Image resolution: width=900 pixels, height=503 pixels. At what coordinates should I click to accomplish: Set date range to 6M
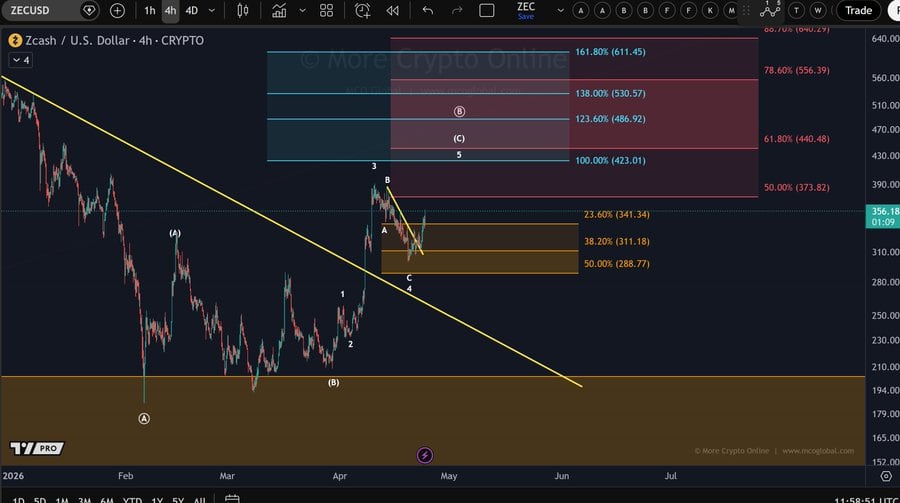click(107, 500)
